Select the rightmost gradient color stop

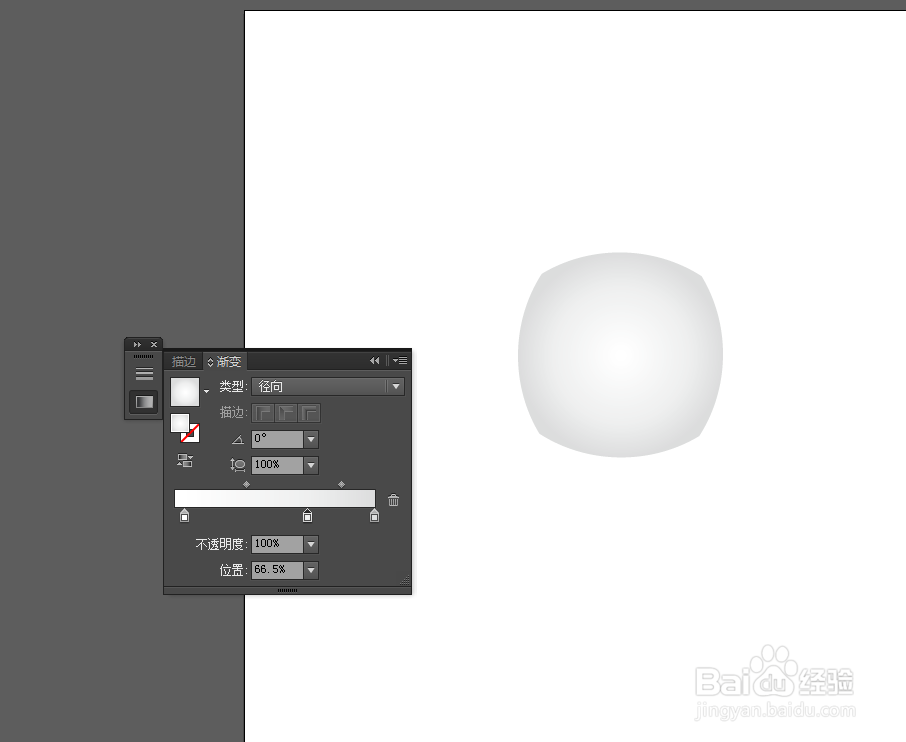(374, 515)
